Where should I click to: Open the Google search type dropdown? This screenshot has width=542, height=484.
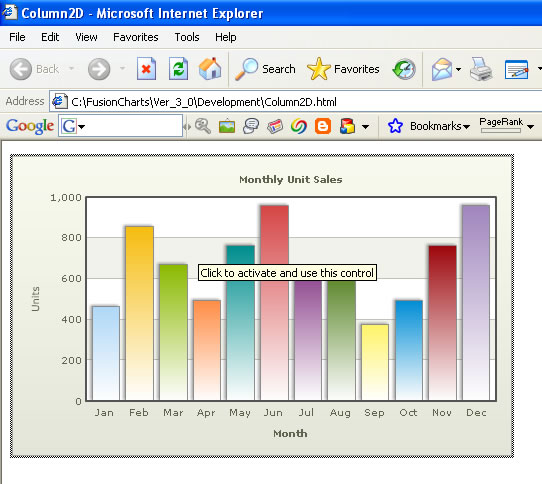point(73,126)
